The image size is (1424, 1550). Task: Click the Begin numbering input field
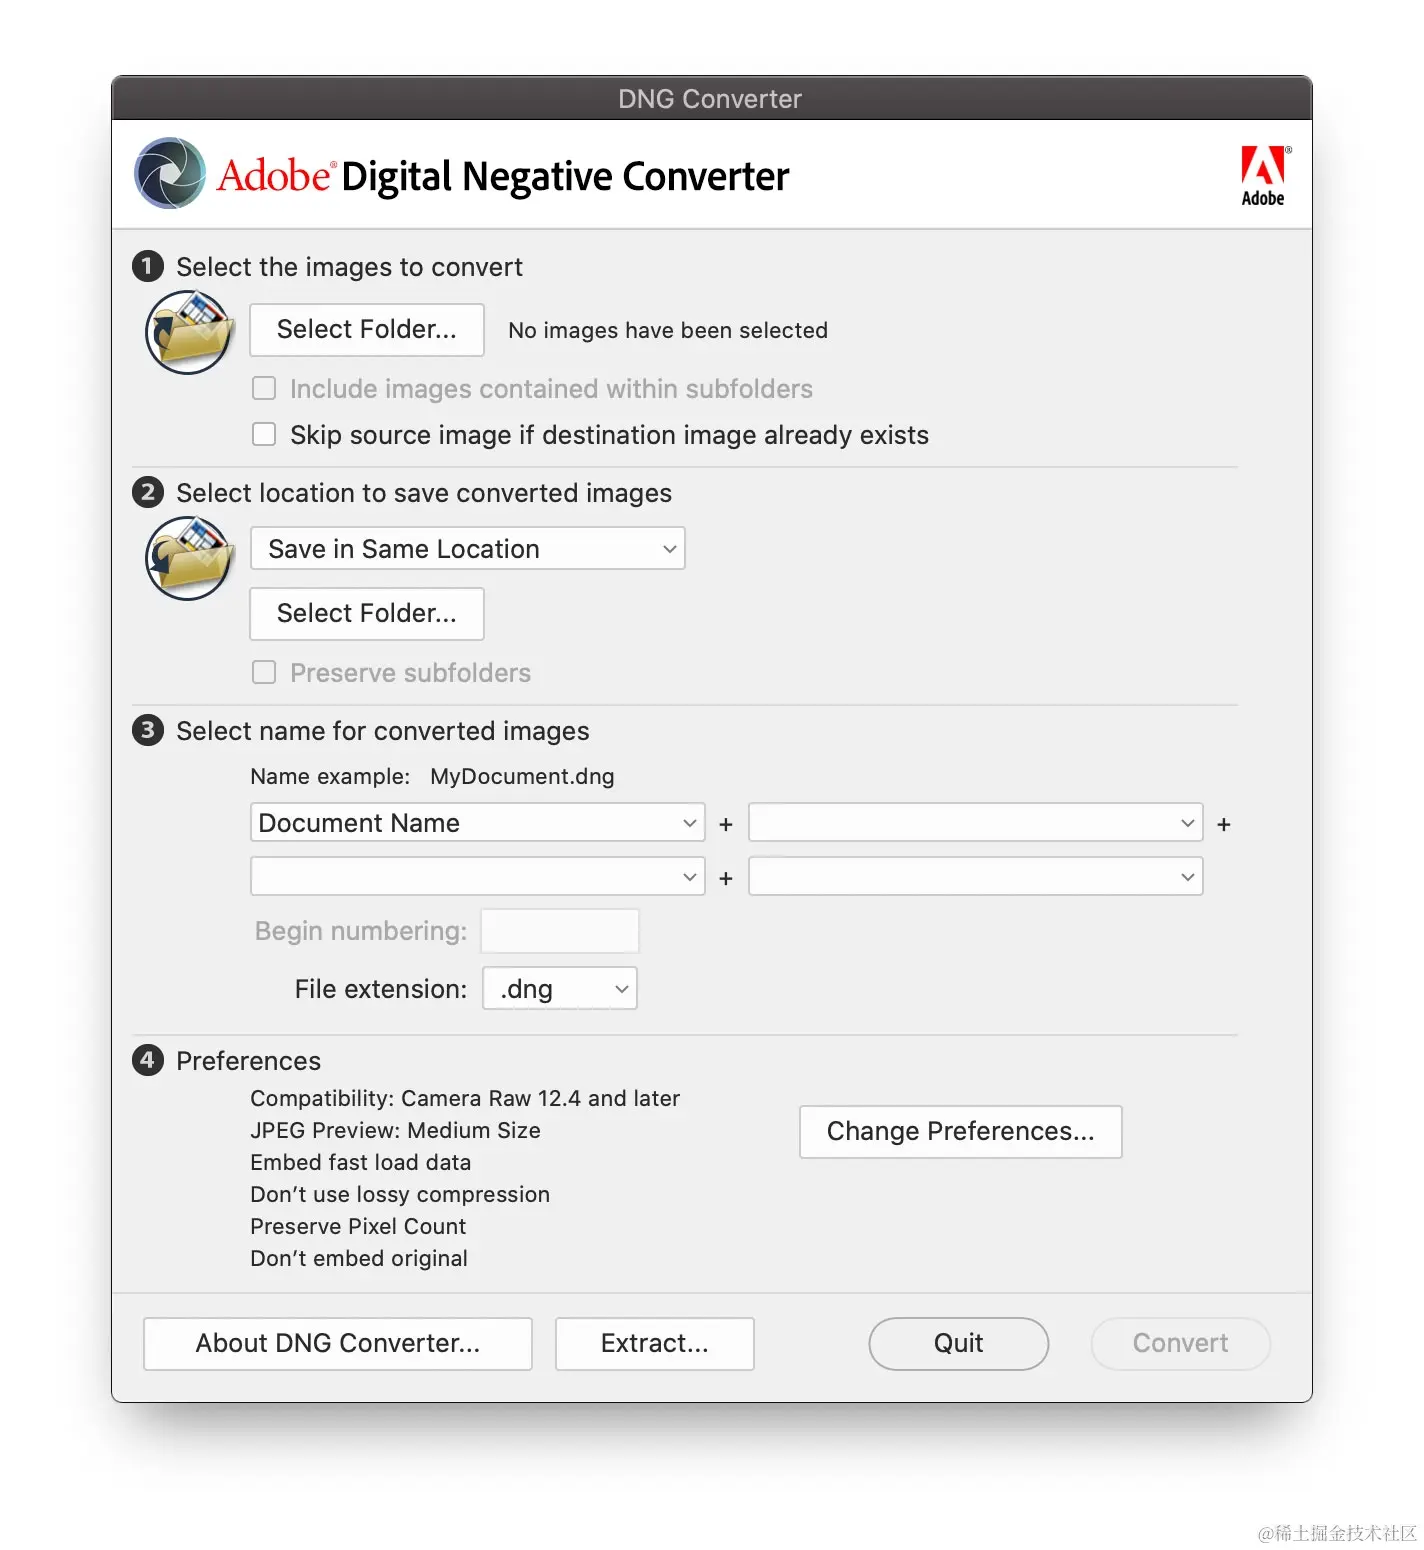tap(559, 930)
